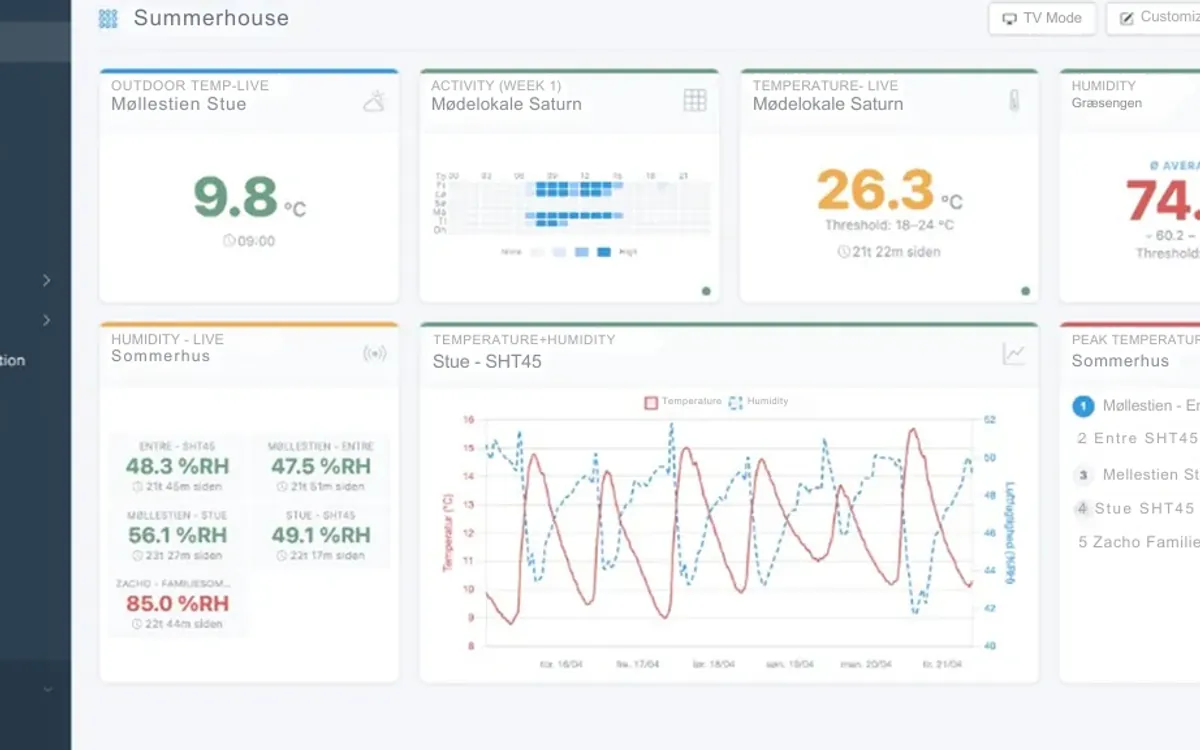Viewport: 1200px width, 750px height.
Task: Click the Humidity Græsengen card title
Action: [x=1106, y=94]
